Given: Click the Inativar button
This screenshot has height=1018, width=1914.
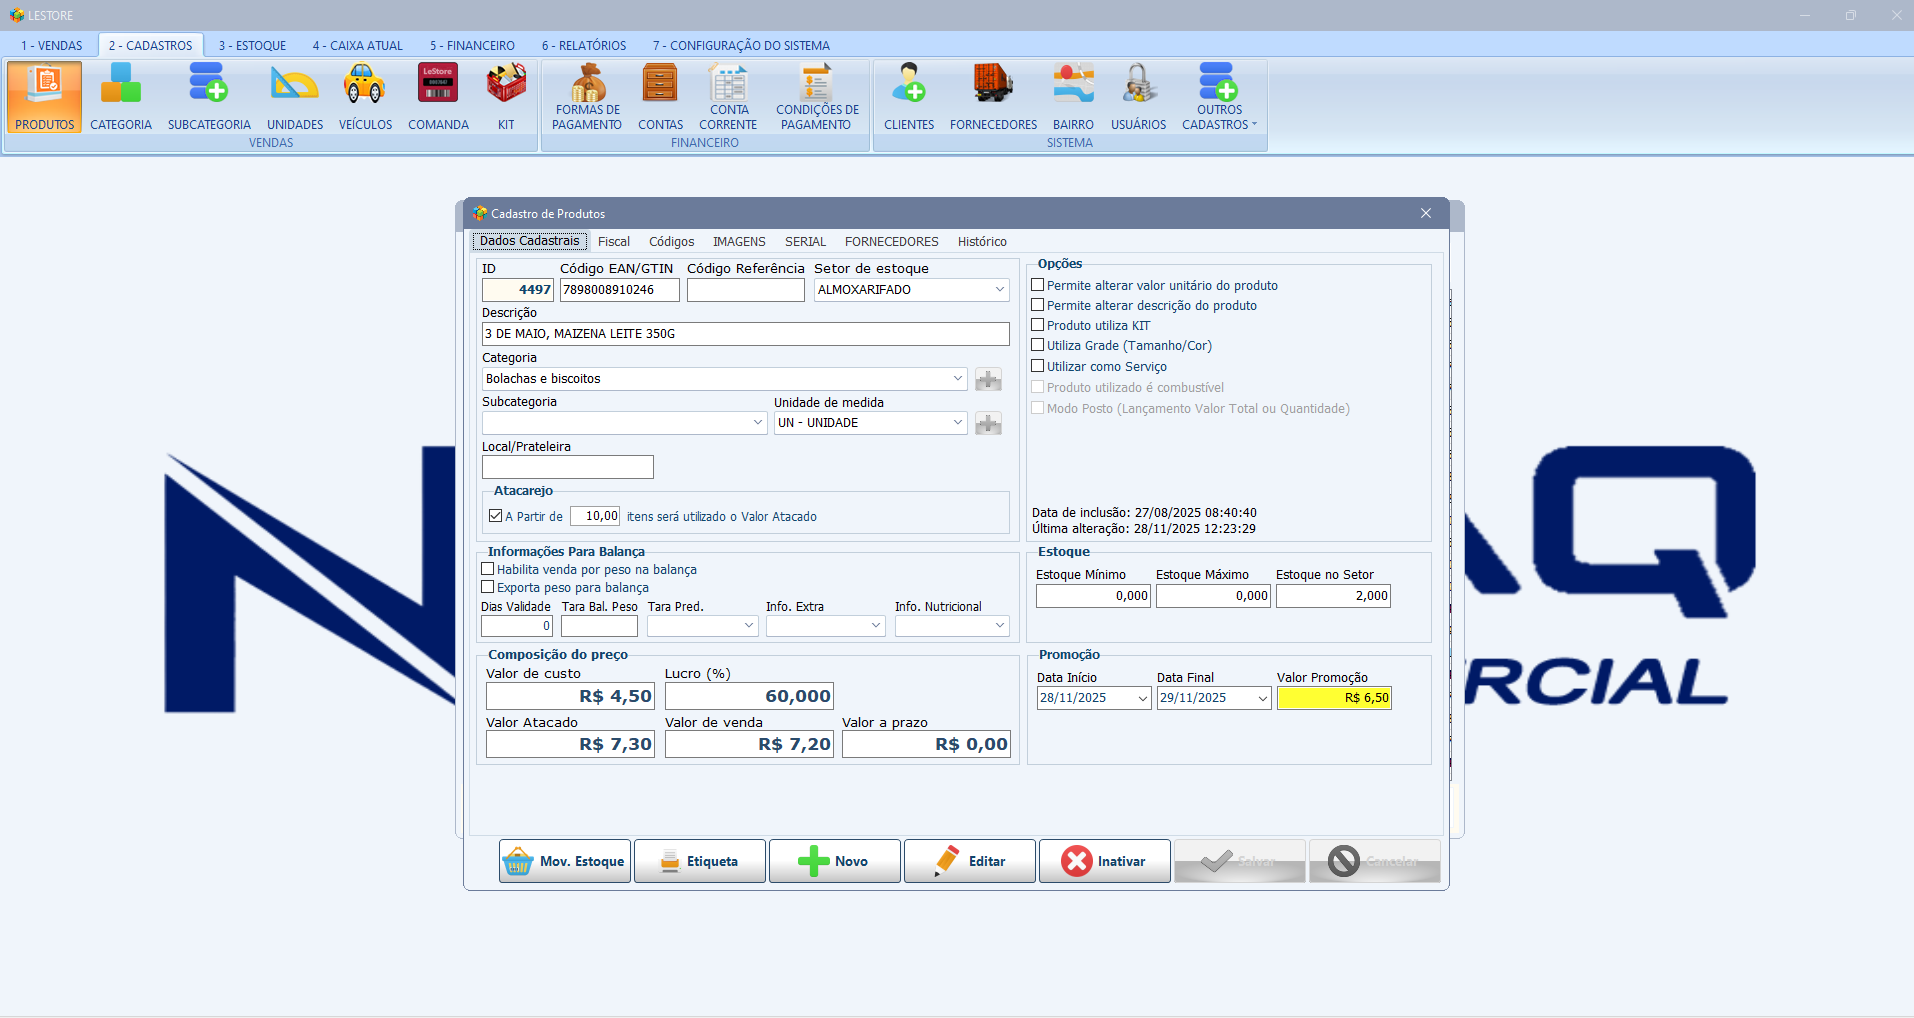Looking at the screenshot, I should coord(1105,861).
